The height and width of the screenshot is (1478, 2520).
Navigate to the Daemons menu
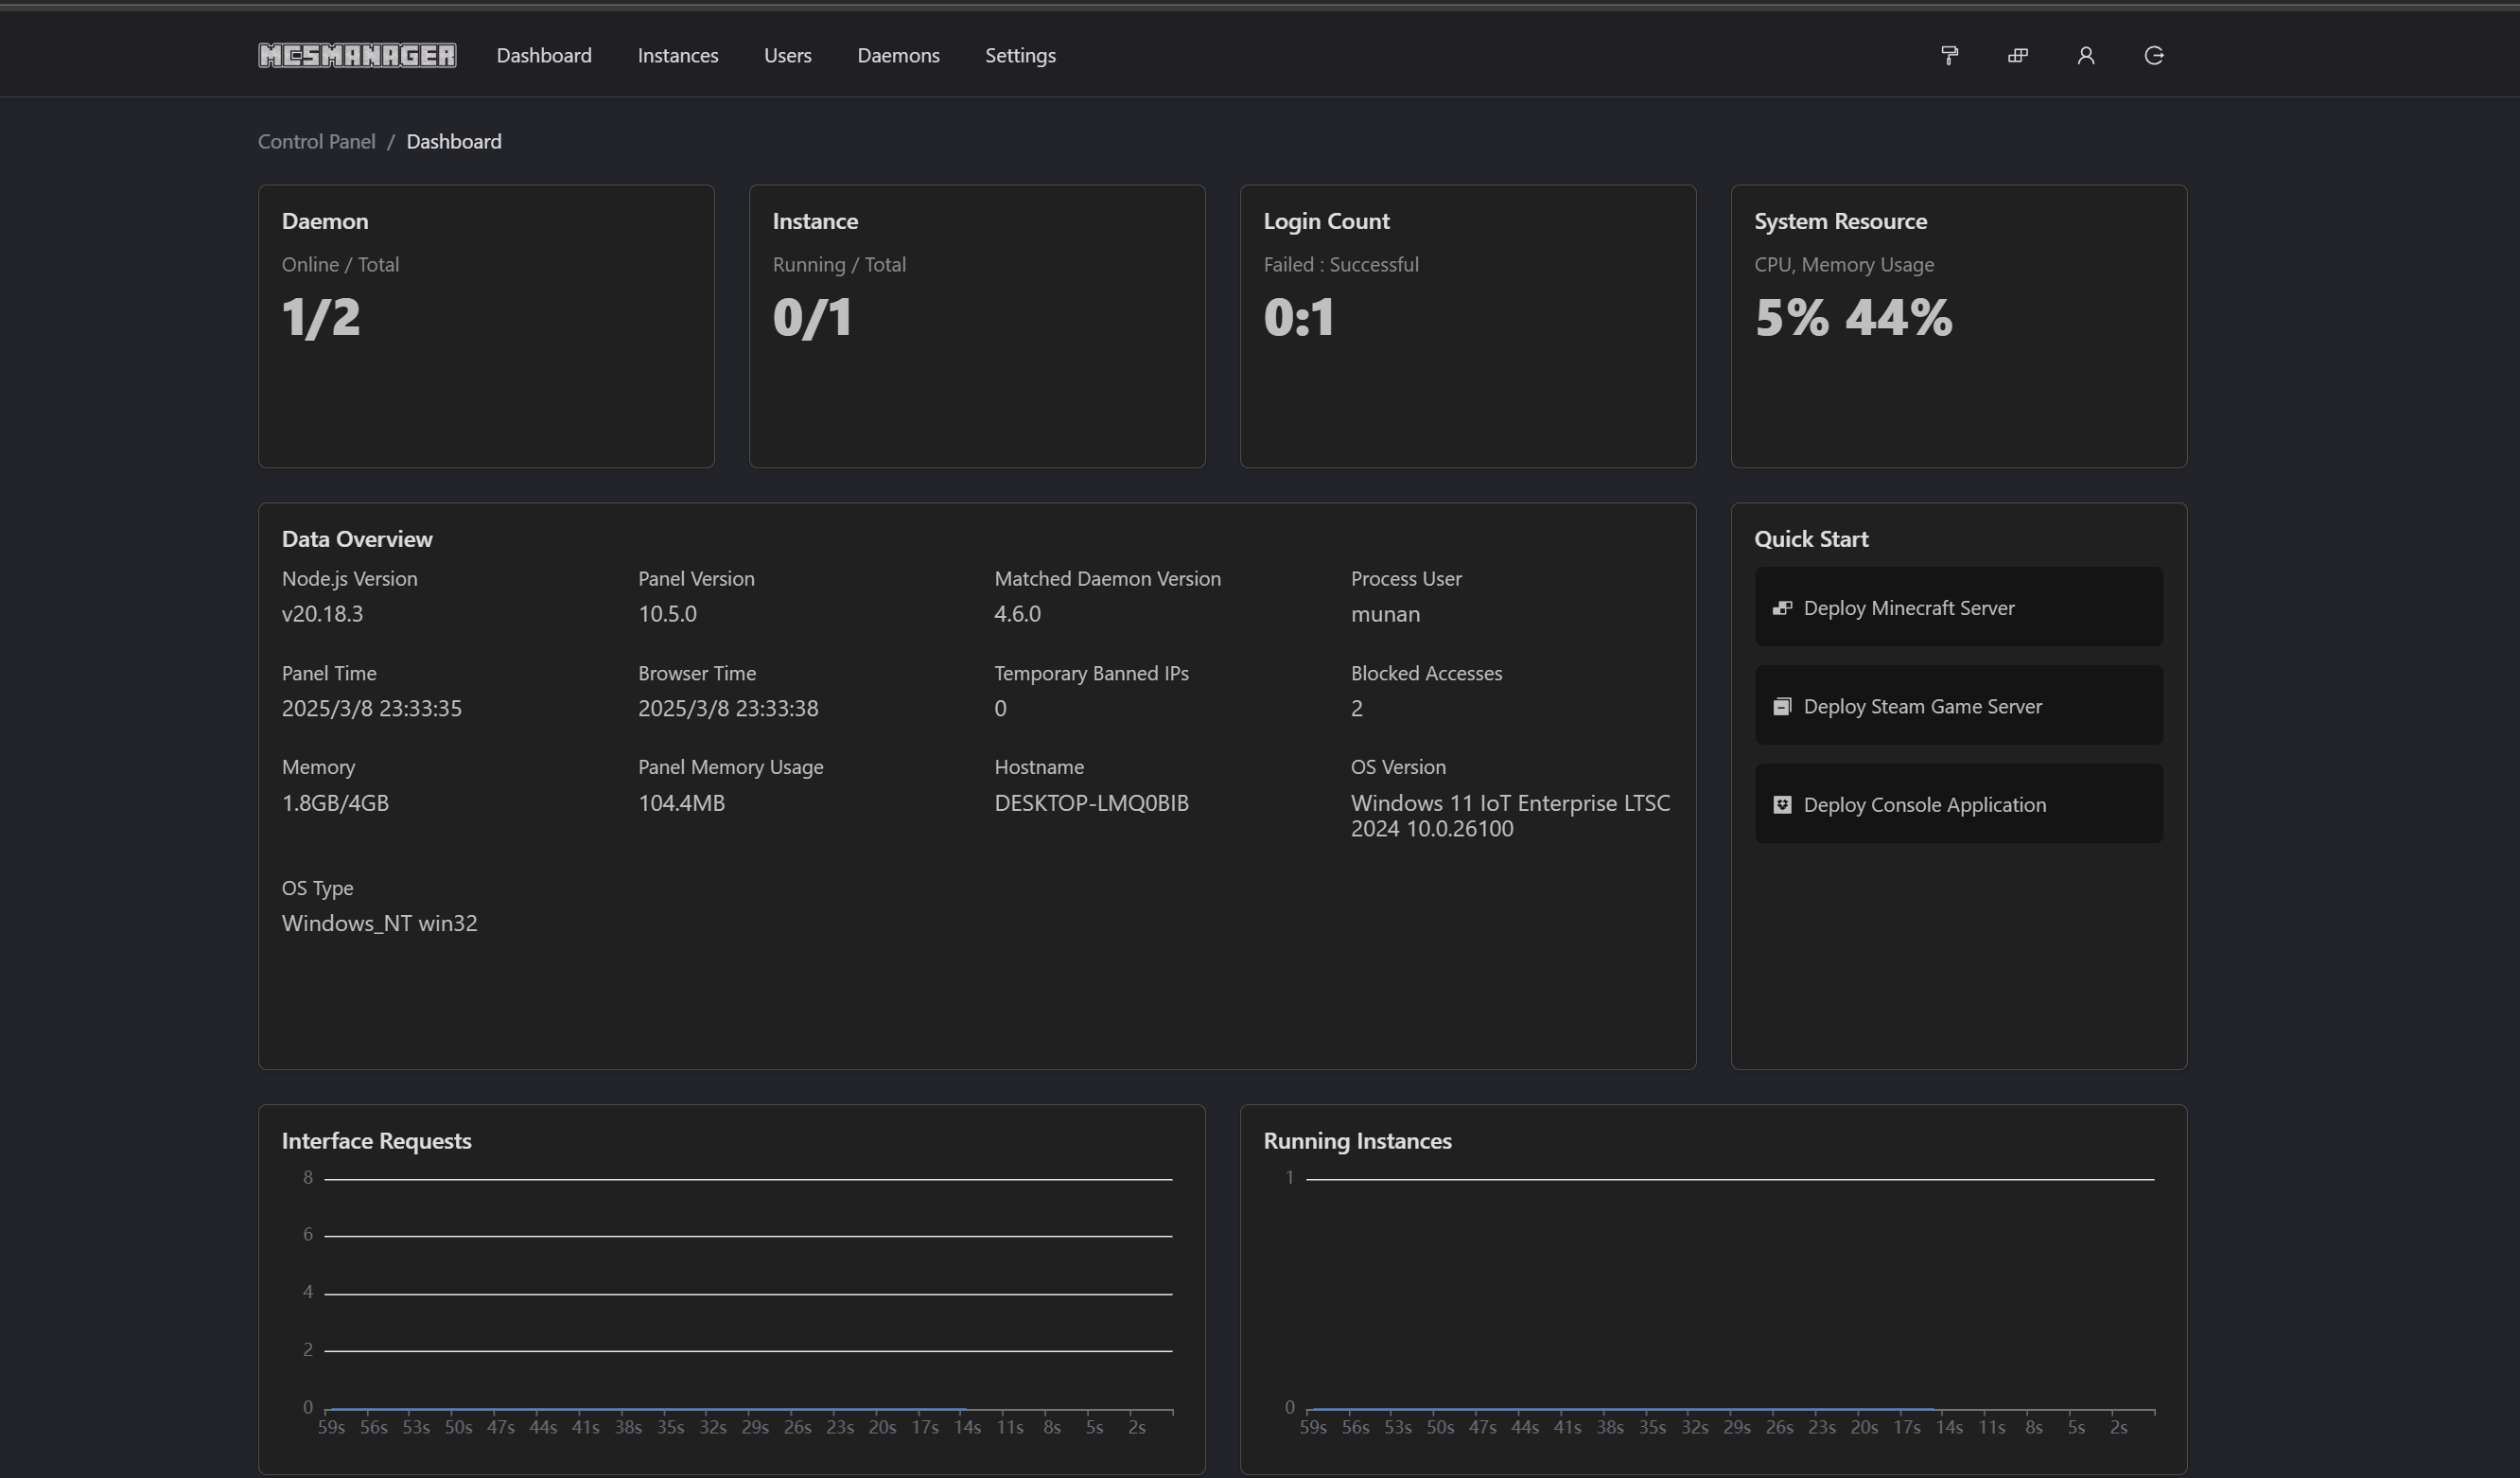point(898,55)
